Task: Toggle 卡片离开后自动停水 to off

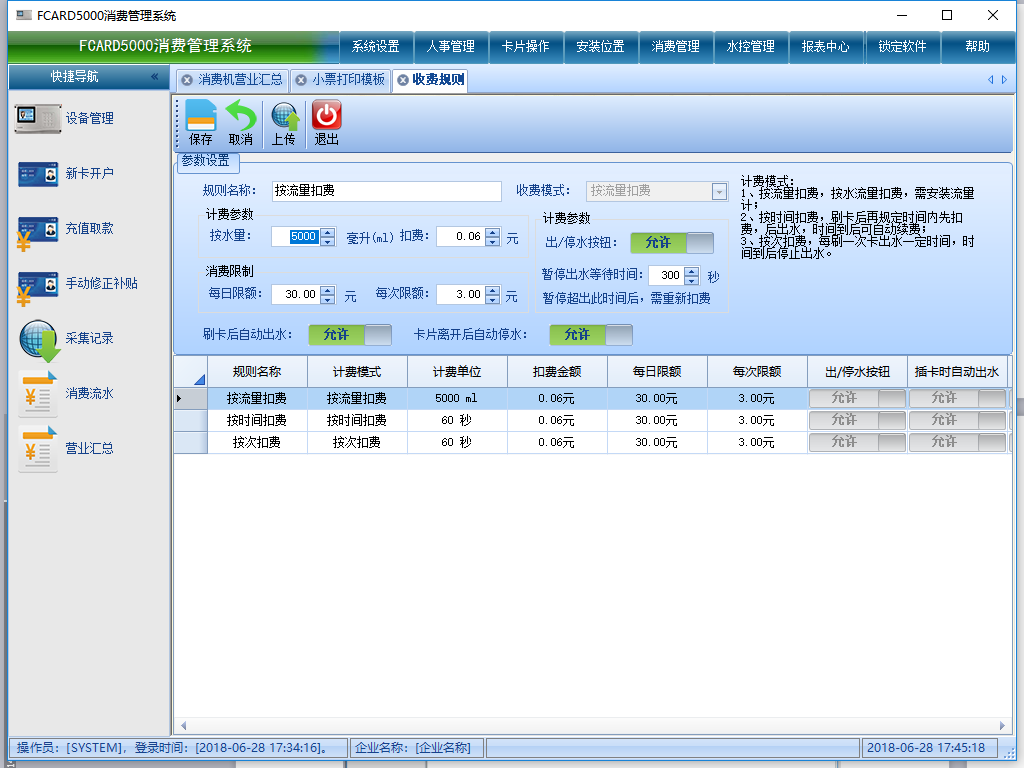Action: coord(590,335)
